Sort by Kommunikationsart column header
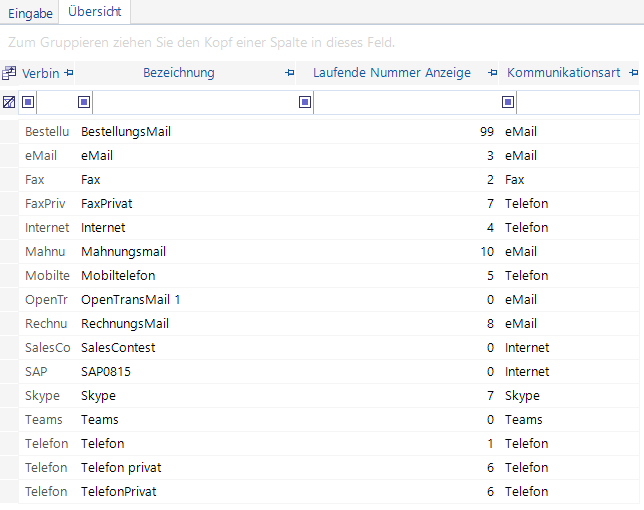The image size is (644, 510). click(x=564, y=73)
